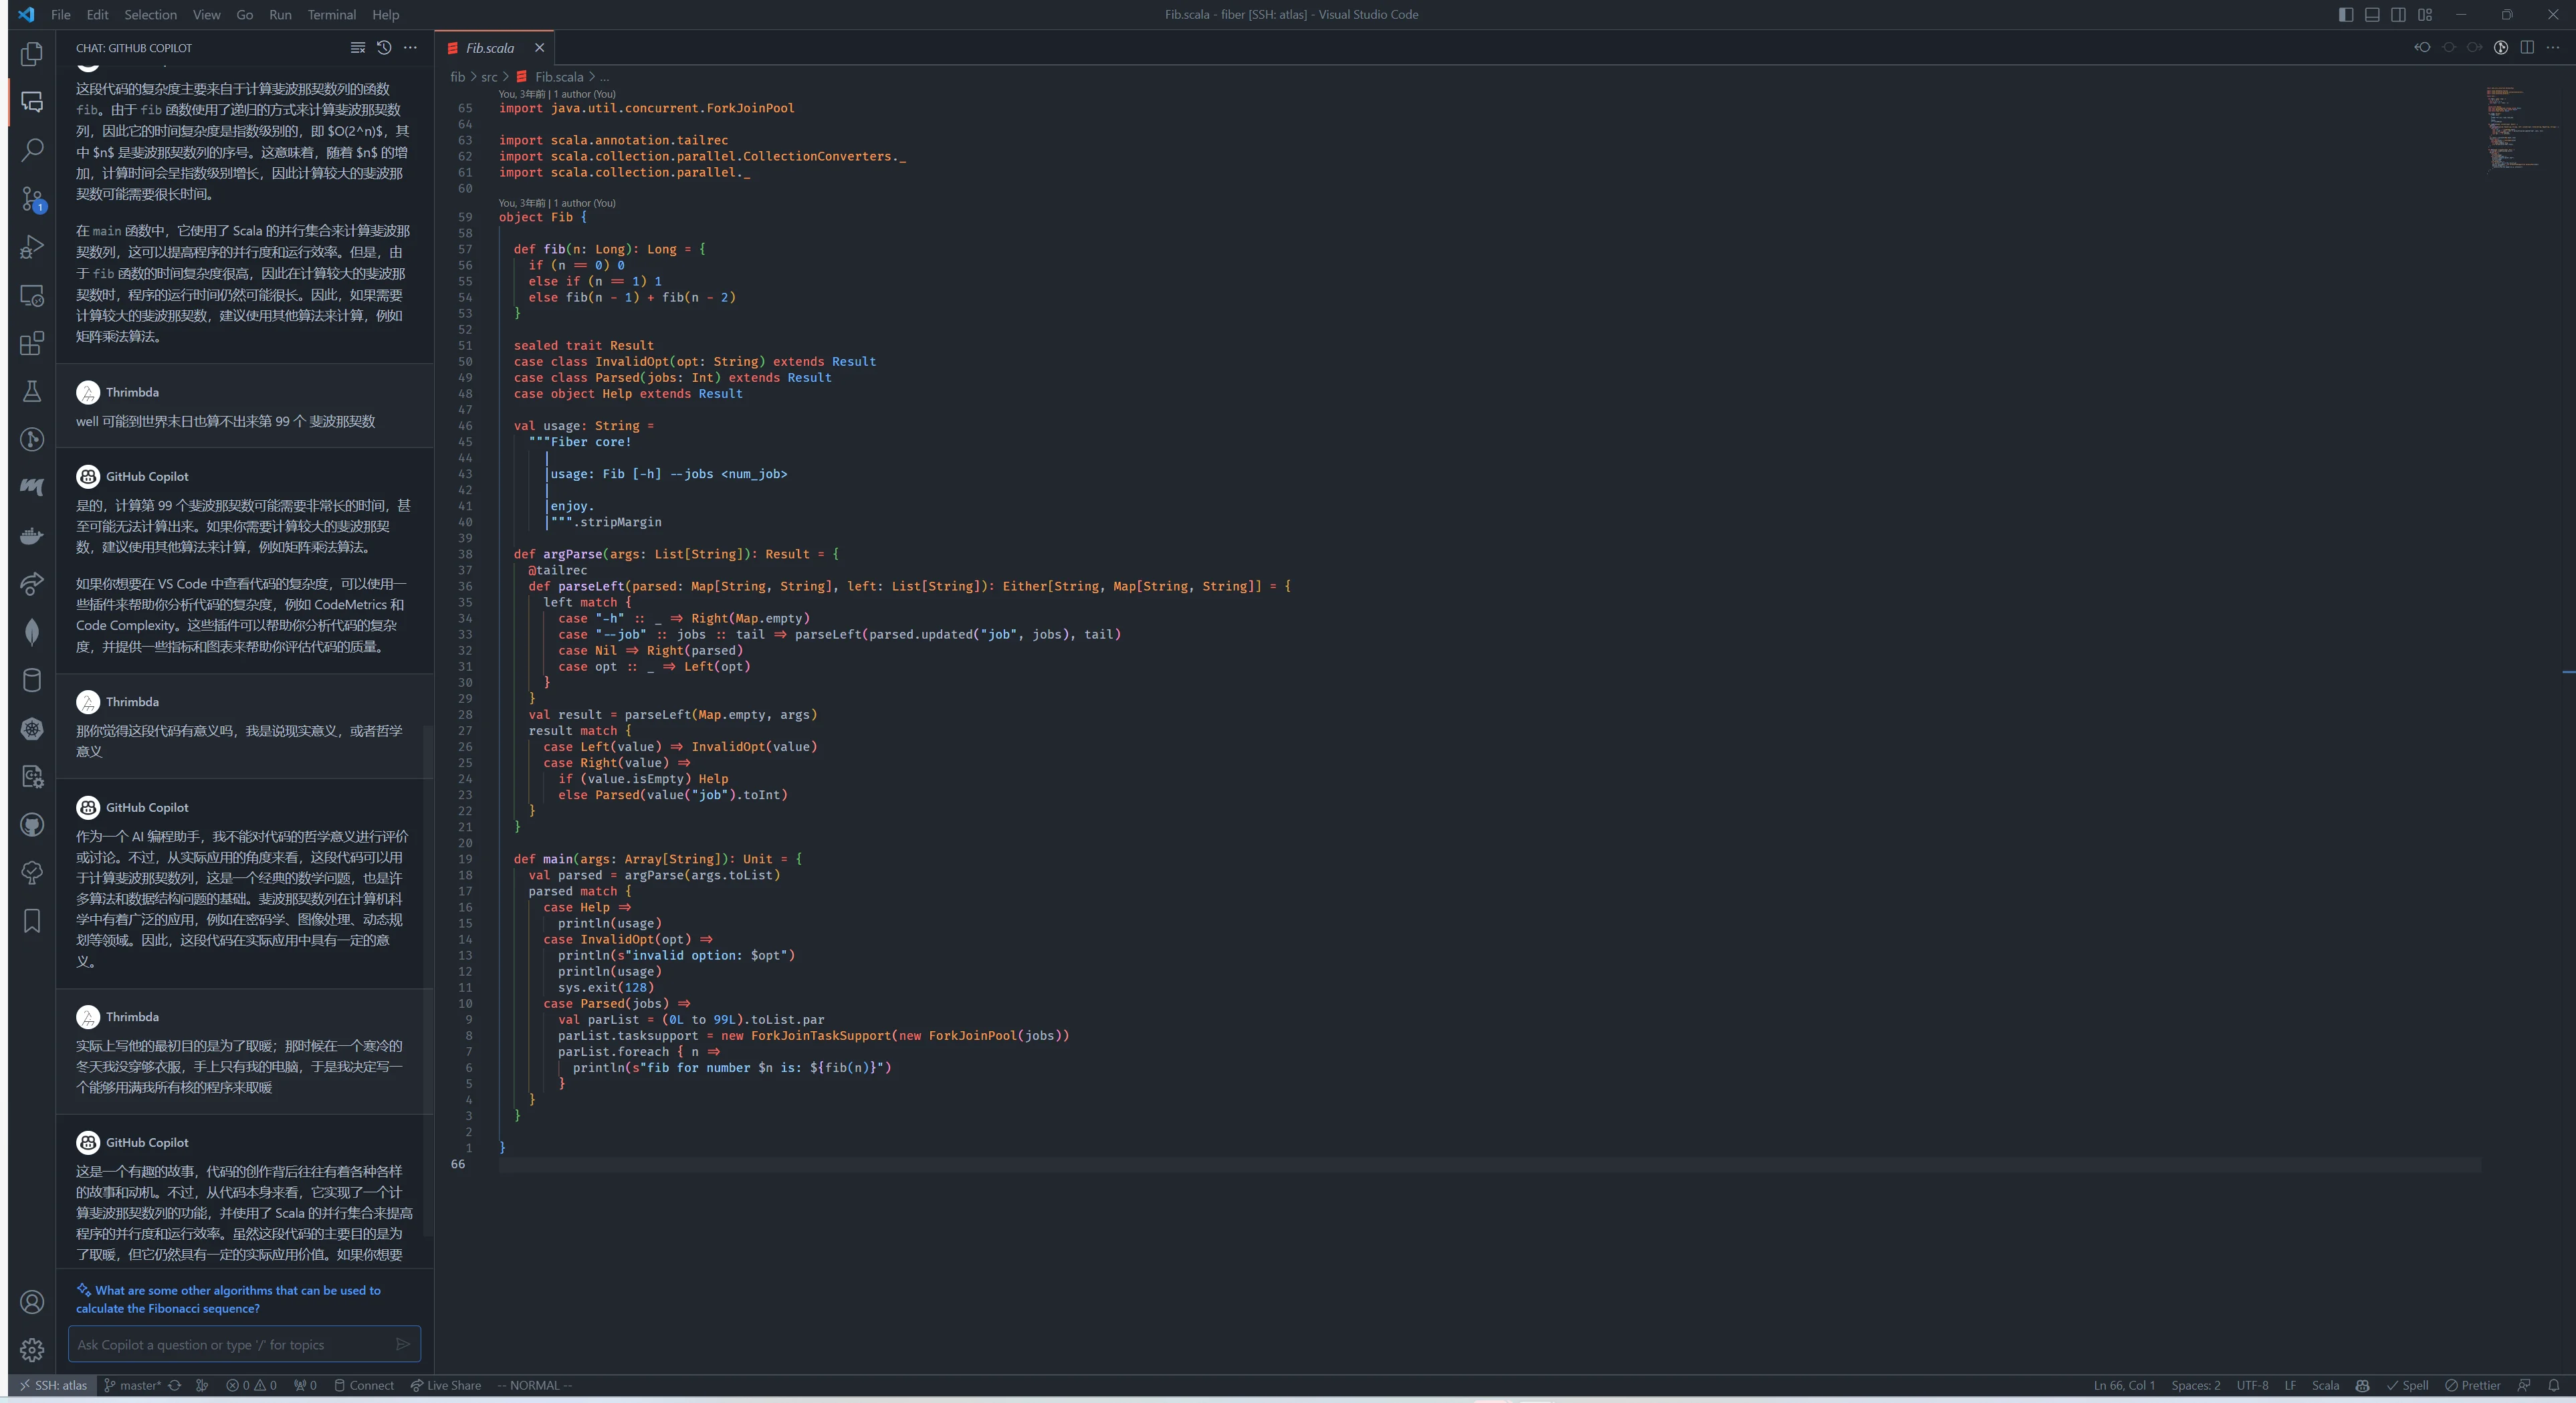Image resolution: width=2576 pixels, height=1403 pixels.
Task: Open the Extensions view icon
Action: click(x=32, y=343)
